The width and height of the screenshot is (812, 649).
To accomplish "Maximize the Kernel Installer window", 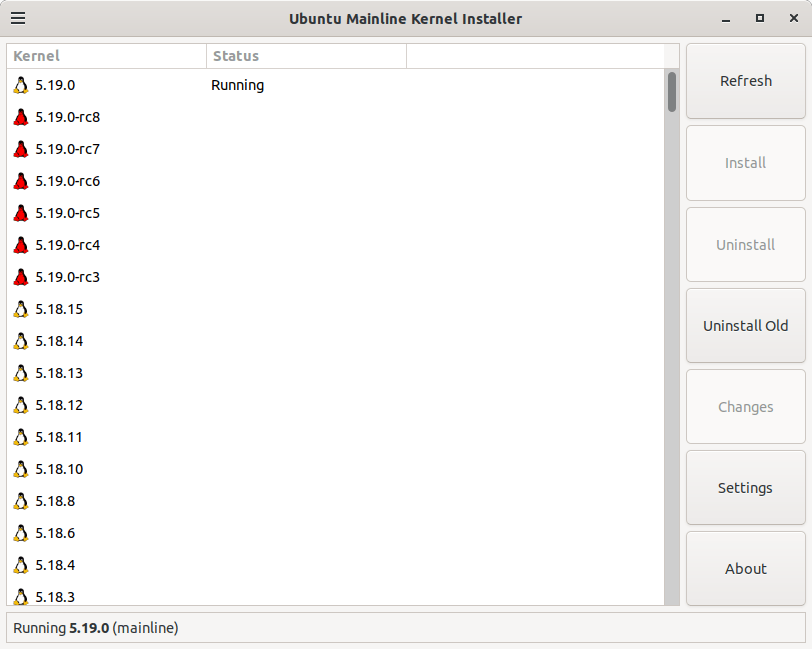I will click(x=759, y=18).
